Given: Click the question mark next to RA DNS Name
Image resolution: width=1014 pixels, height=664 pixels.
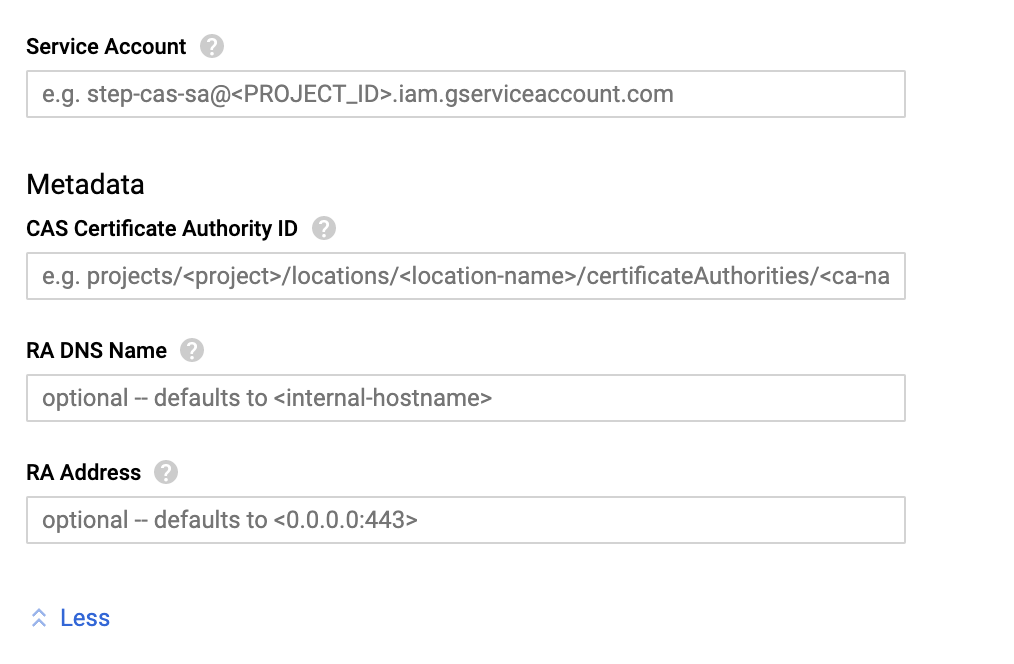Looking at the screenshot, I should (x=192, y=350).
